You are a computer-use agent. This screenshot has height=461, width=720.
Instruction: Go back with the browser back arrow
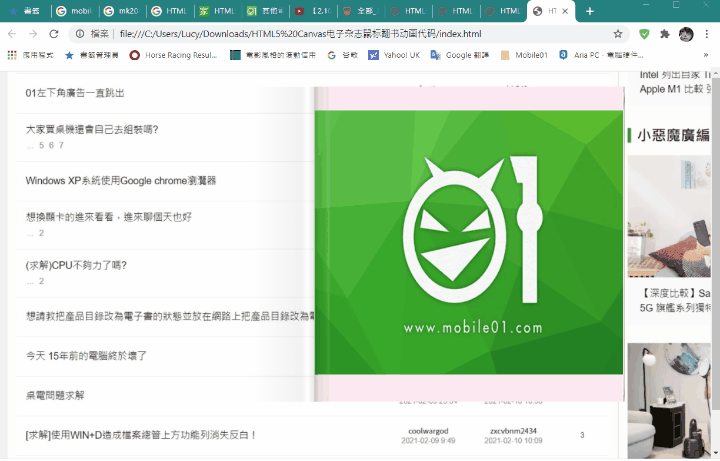coord(12,34)
